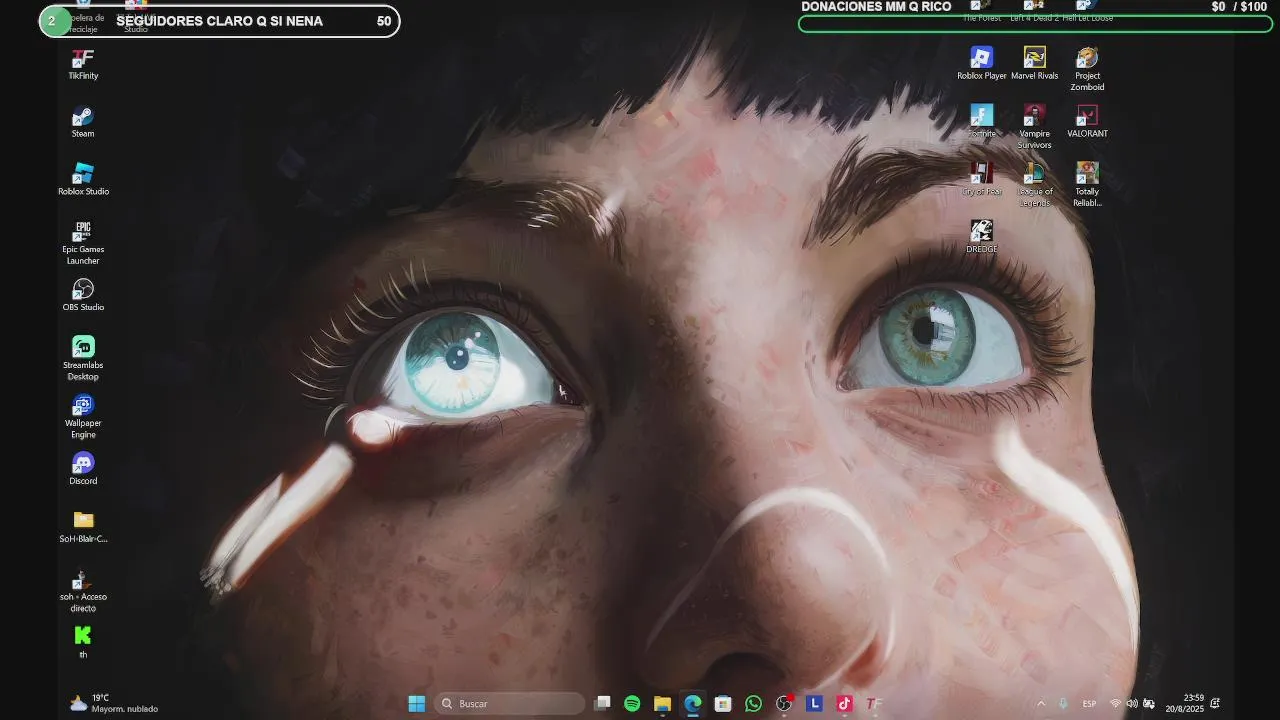Open the DREDGE desktop shortcut

coord(982,238)
